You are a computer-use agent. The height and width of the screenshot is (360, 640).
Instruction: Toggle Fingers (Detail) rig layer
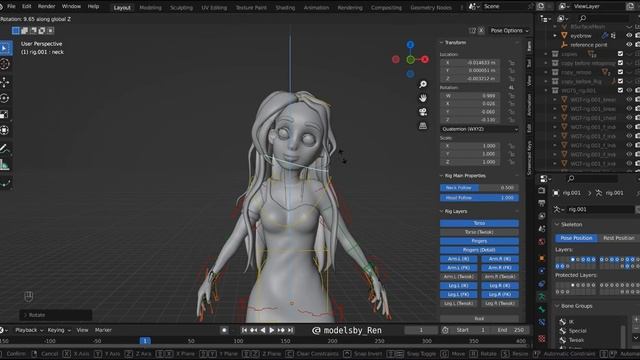click(x=479, y=250)
